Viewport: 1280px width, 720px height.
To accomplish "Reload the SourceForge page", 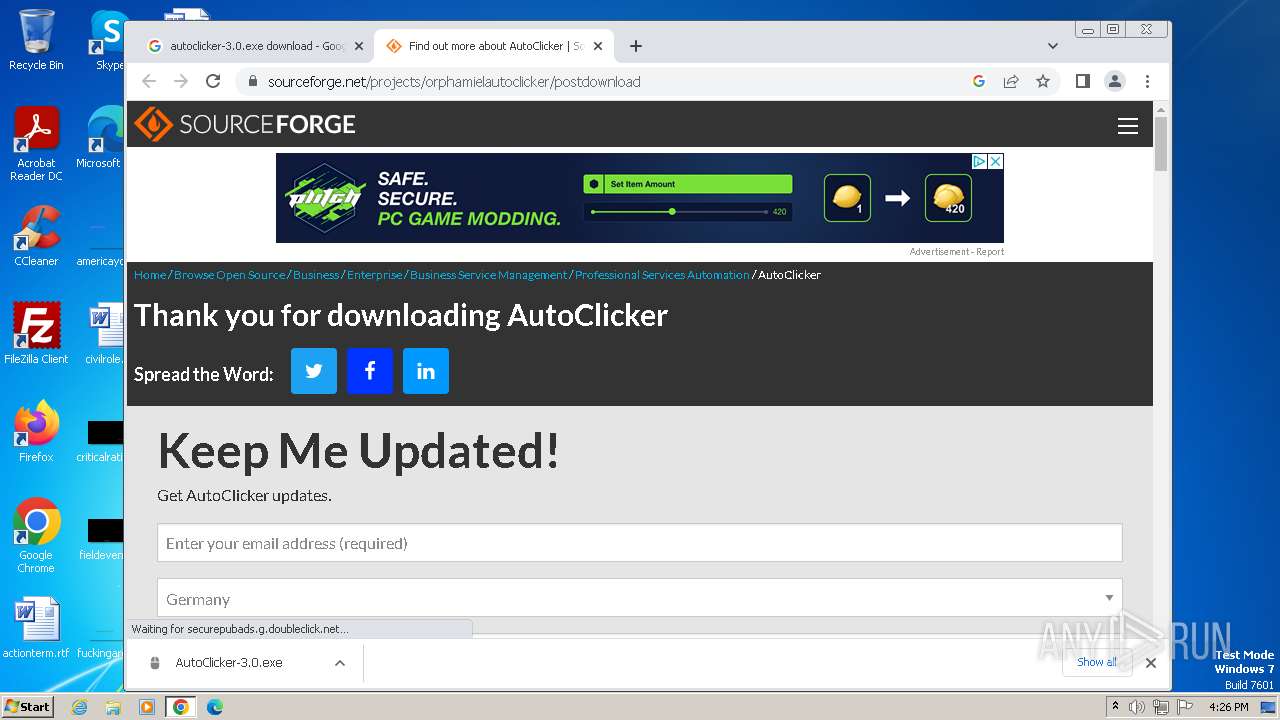I will 213,81.
